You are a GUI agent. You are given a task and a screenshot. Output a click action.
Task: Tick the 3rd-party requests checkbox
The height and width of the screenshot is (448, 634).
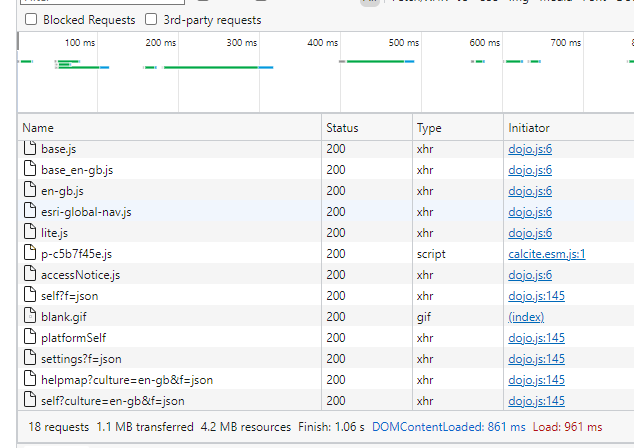pos(151,19)
